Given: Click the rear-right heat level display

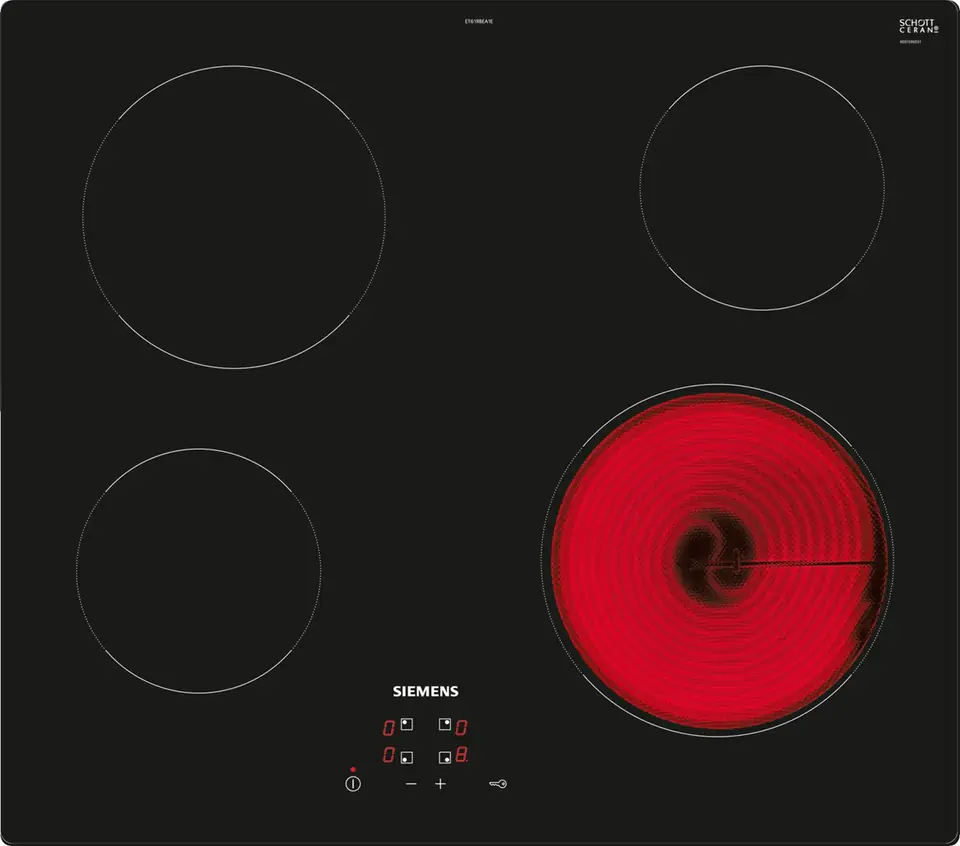Looking at the screenshot, I should pyautogui.click(x=462, y=727).
